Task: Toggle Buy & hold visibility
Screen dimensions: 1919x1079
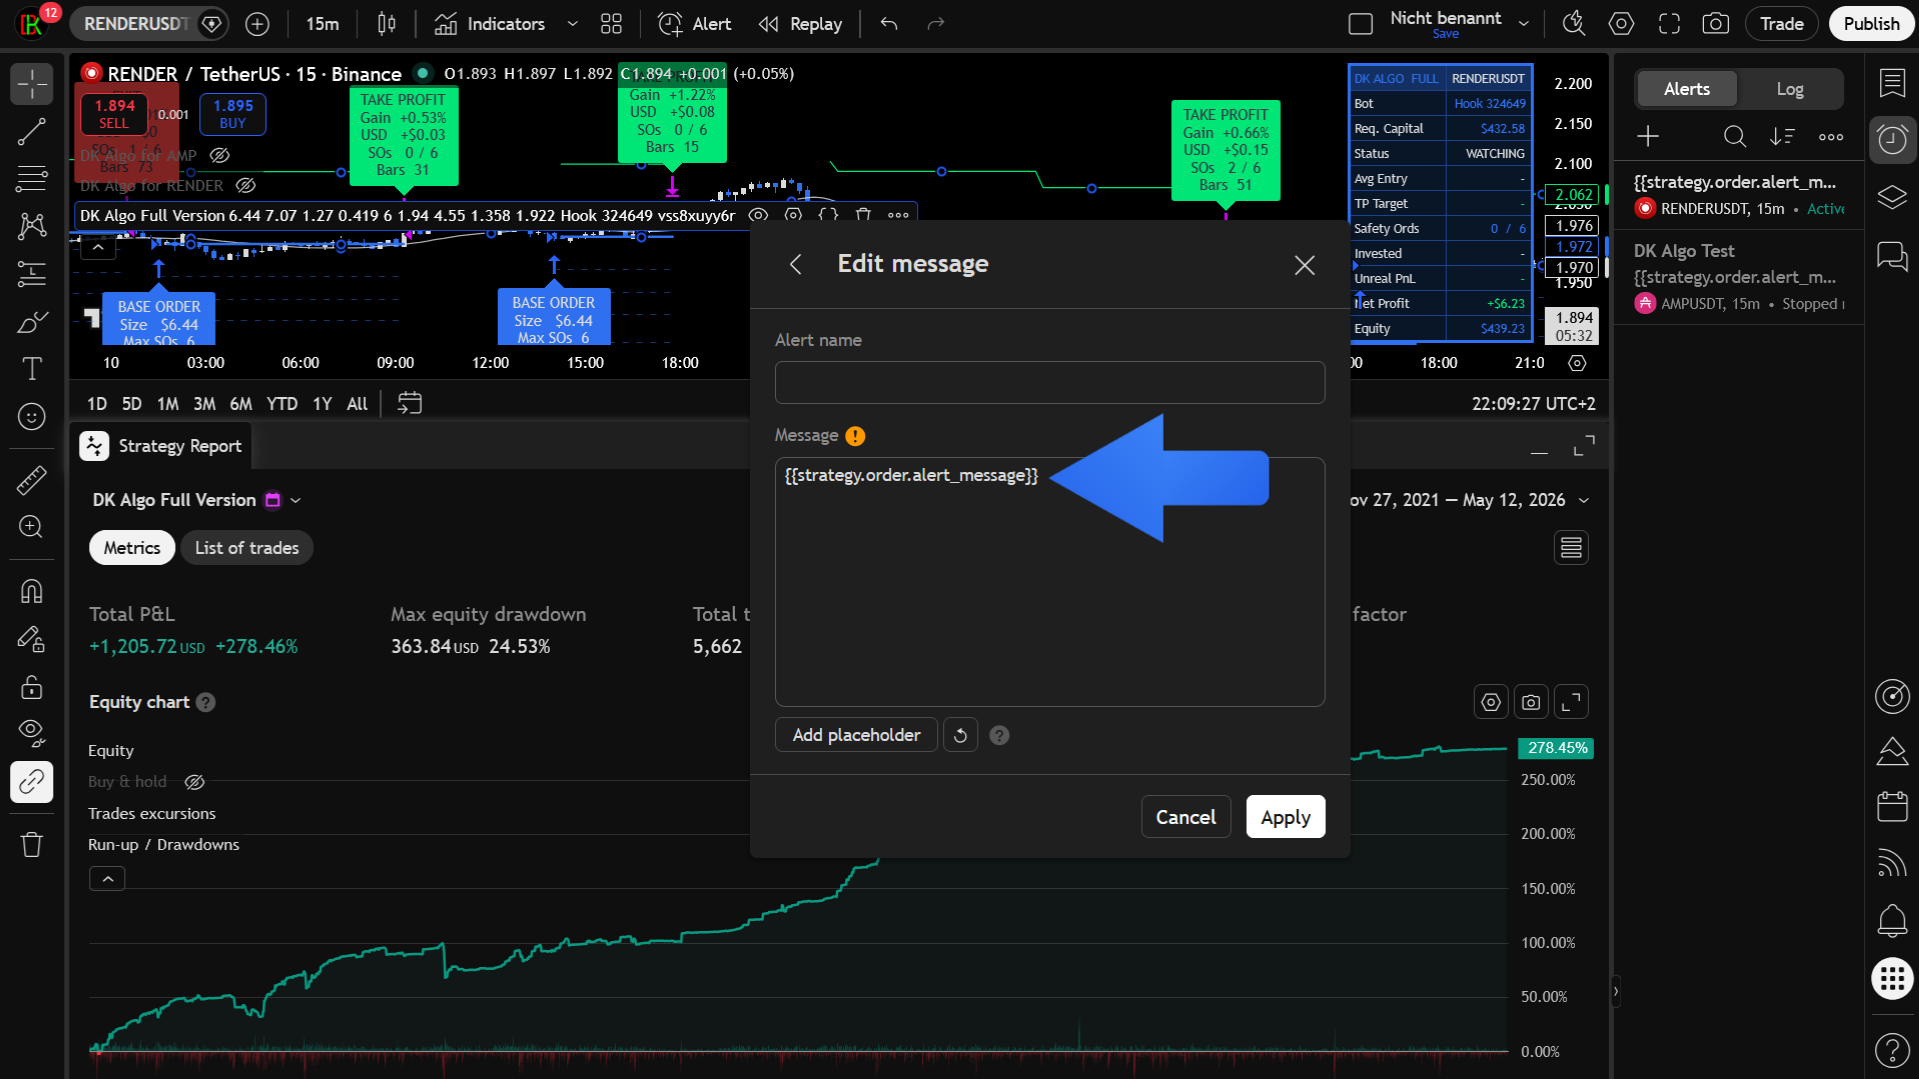Action: [x=195, y=782]
